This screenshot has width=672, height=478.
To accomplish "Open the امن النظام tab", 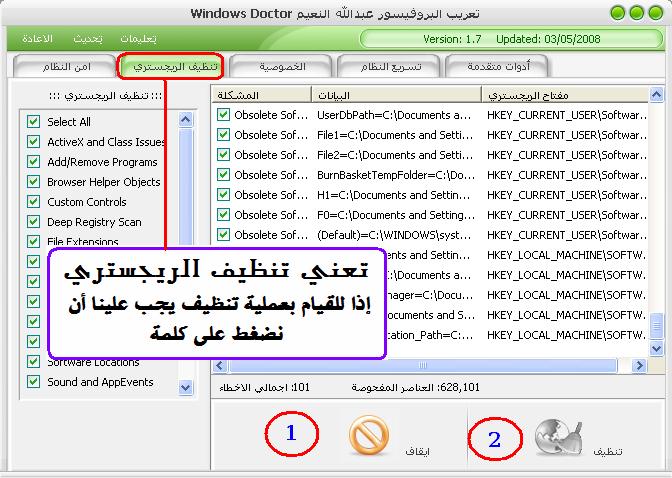I will 65,67.
